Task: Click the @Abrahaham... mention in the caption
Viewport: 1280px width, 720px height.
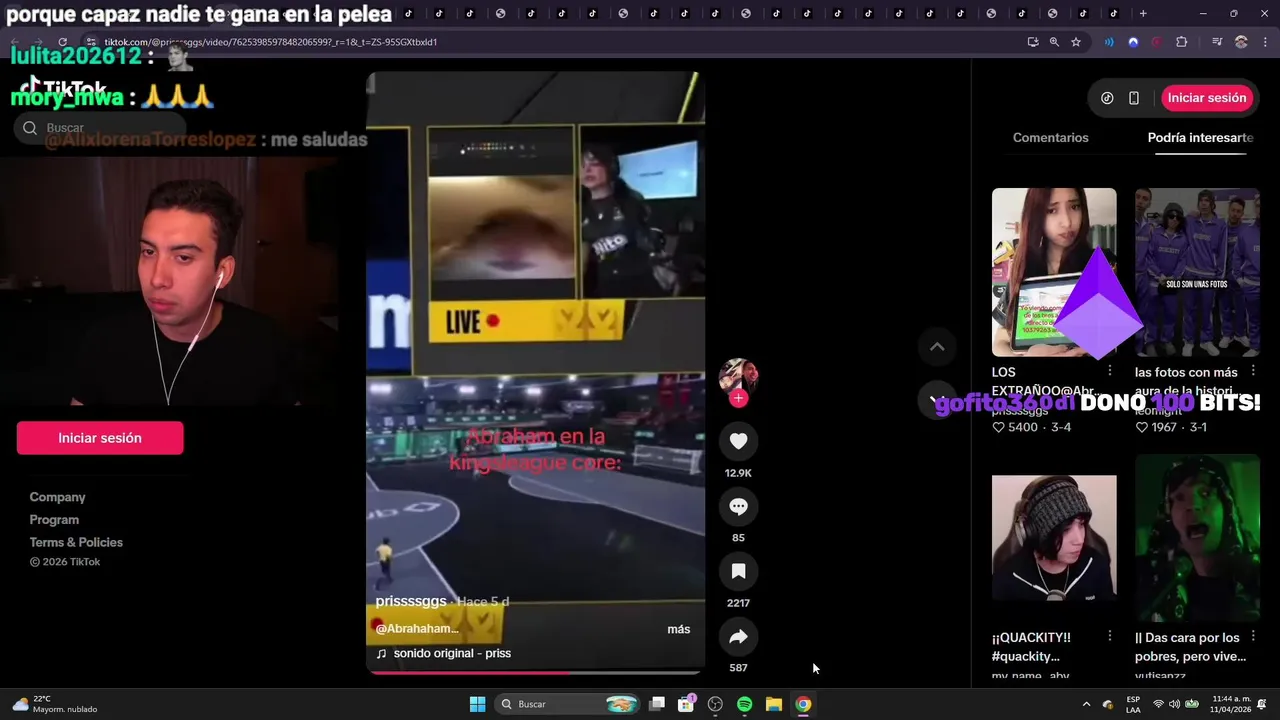Action: click(417, 628)
